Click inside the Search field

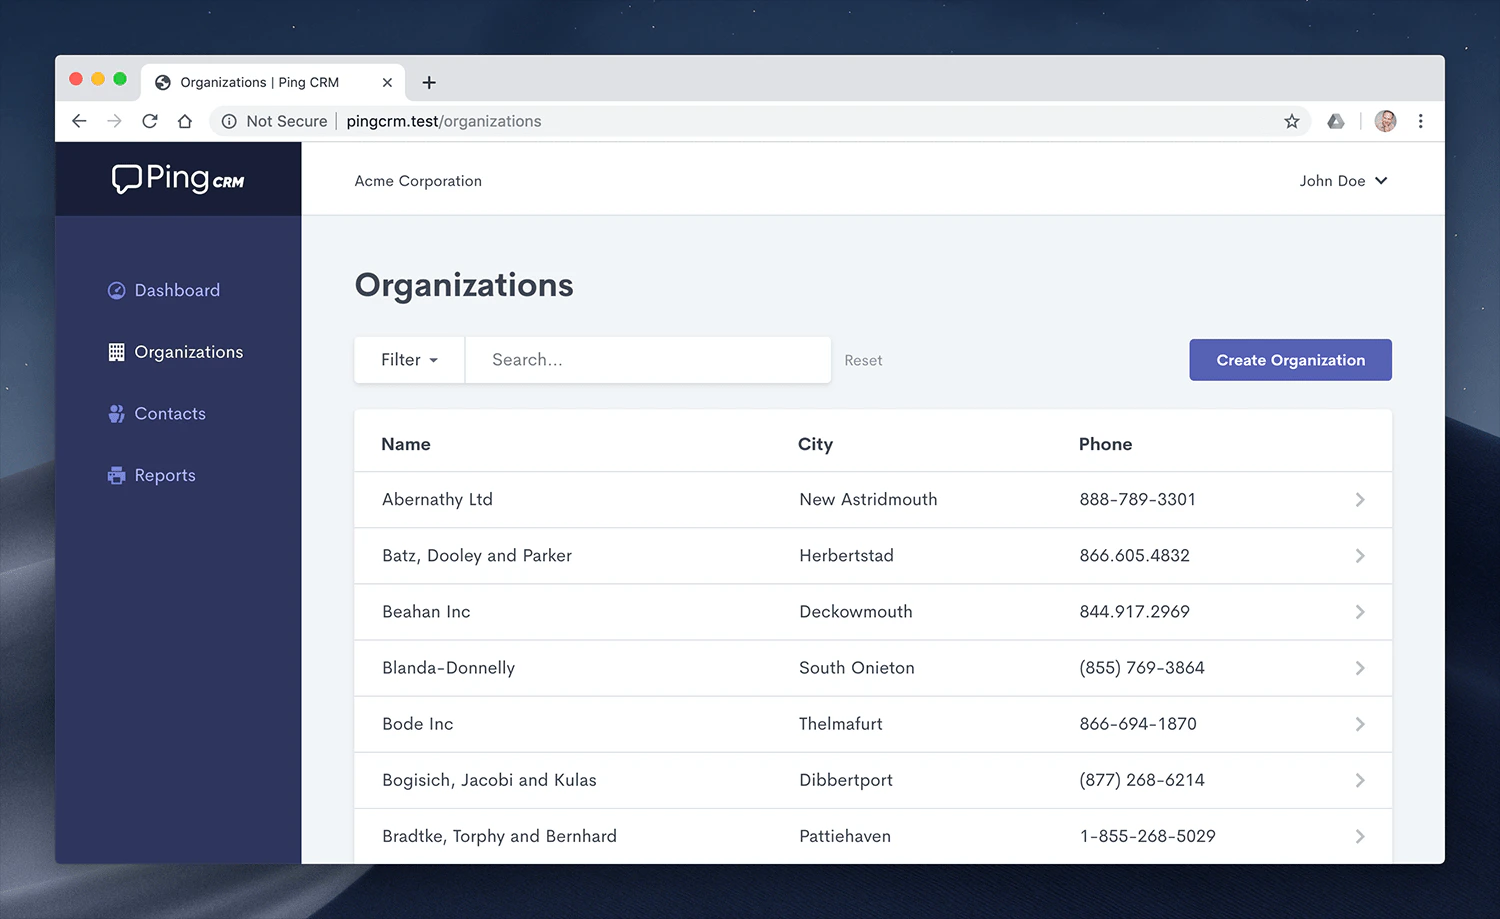(648, 359)
